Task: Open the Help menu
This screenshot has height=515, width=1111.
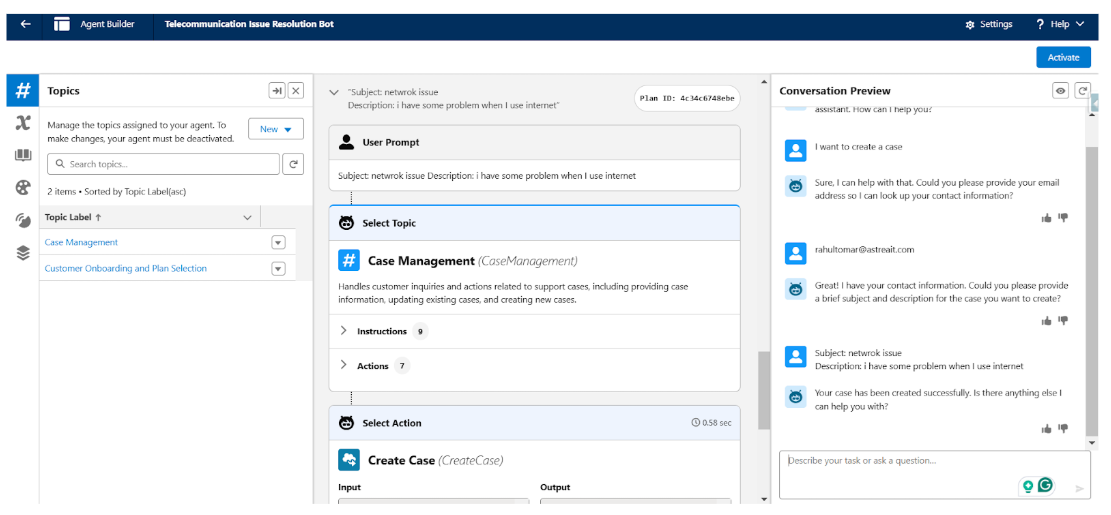Action: 1060,24
